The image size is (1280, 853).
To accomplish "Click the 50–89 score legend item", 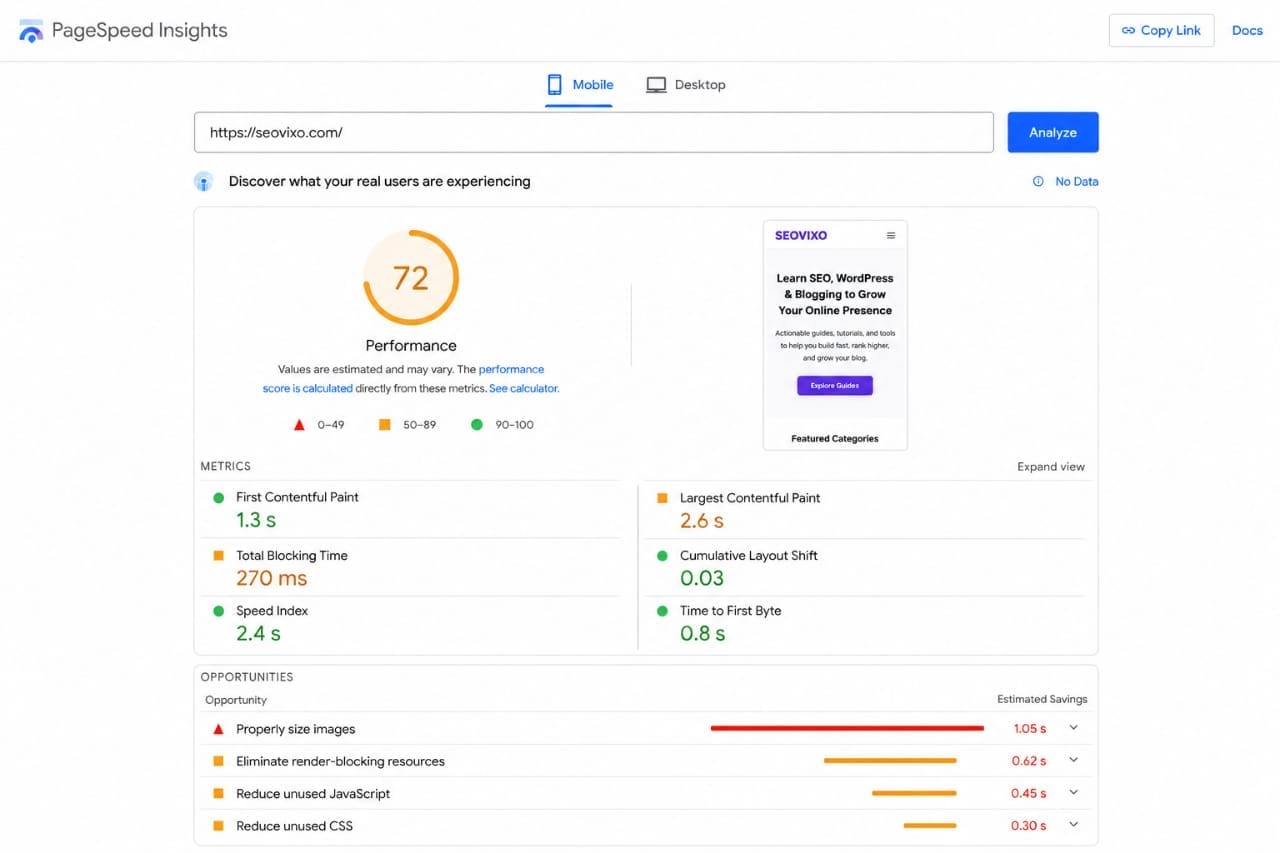I will 407,425.
